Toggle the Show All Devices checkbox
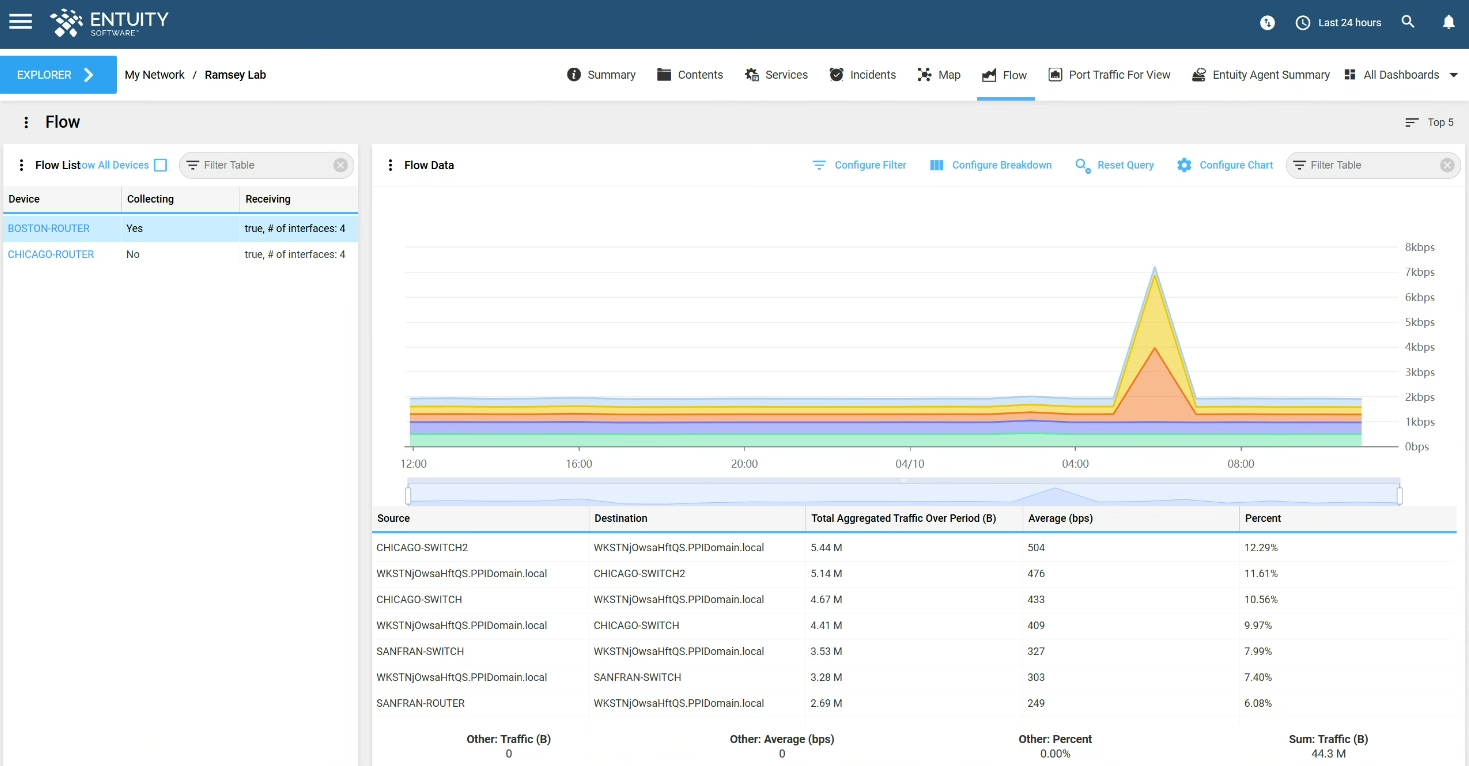Viewport: 1469px width, 766px height. pos(160,165)
